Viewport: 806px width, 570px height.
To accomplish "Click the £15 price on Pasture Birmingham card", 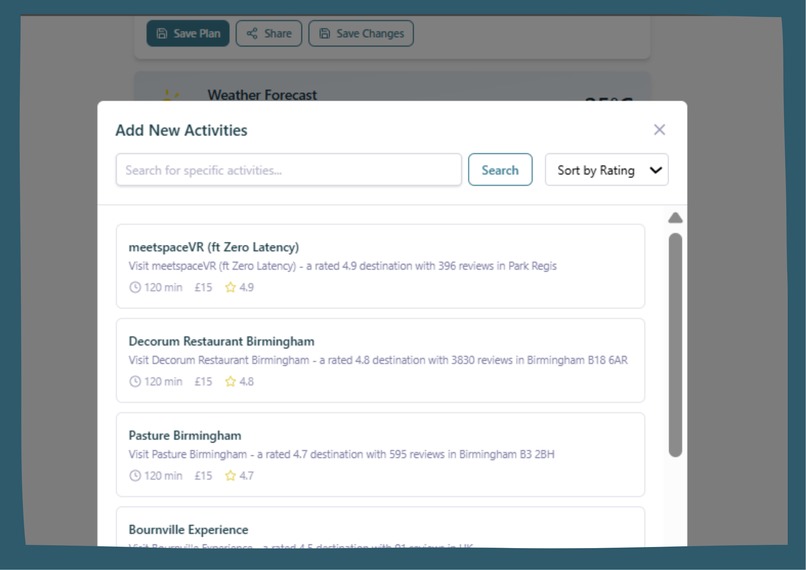I will [x=203, y=475].
